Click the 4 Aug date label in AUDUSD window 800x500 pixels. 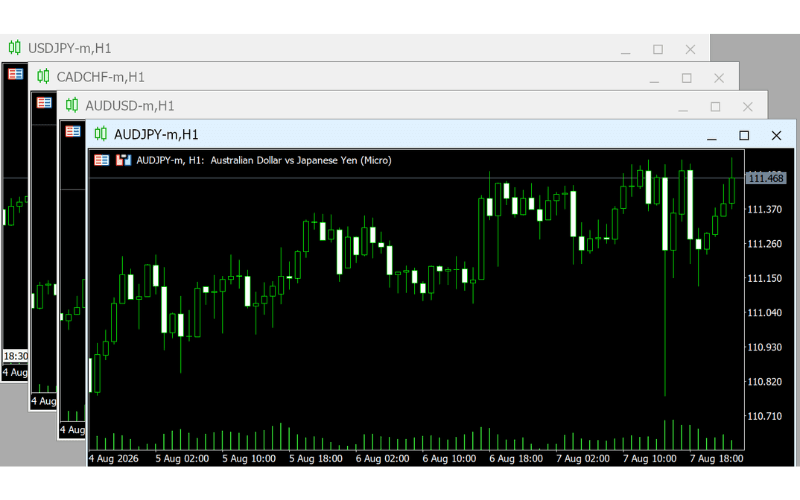72,430
